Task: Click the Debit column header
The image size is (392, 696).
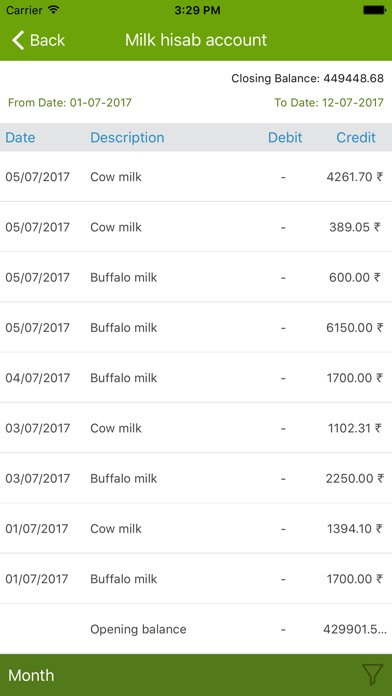Action: pos(285,138)
